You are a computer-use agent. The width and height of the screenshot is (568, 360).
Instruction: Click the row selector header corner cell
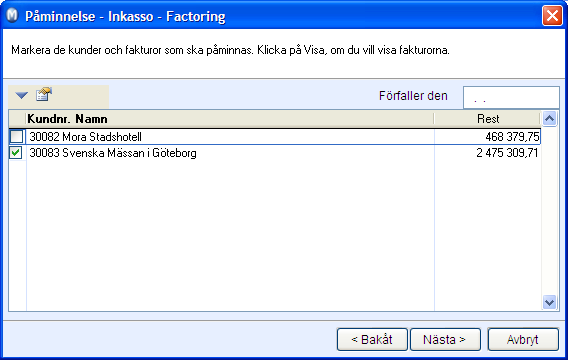17,119
